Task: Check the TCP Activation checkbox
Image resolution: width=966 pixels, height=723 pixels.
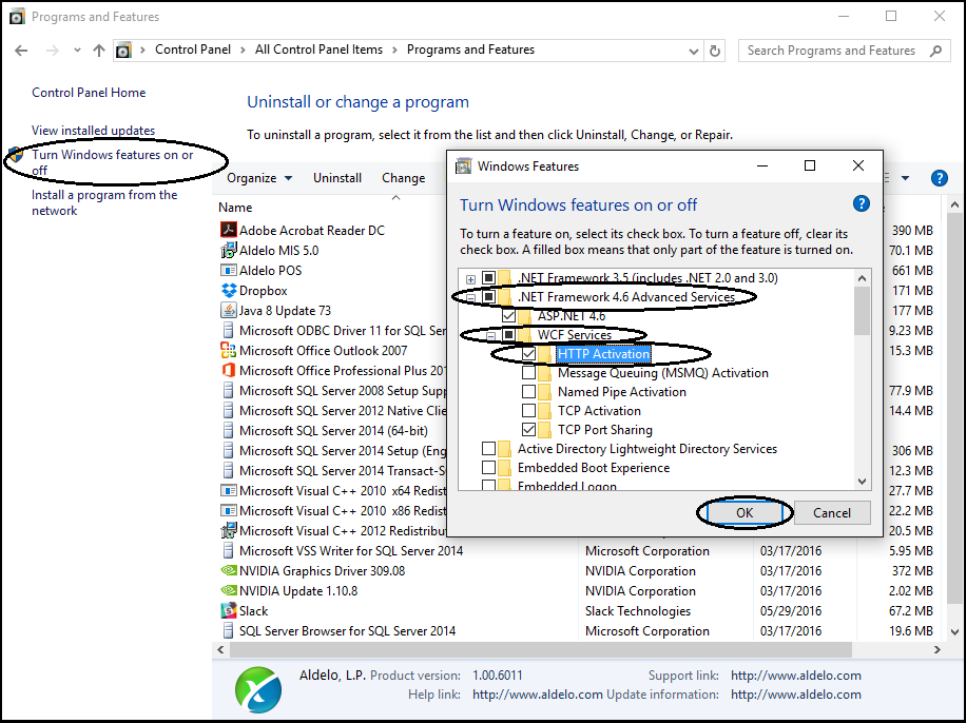Action: pyautogui.click(x=529, y=411)
